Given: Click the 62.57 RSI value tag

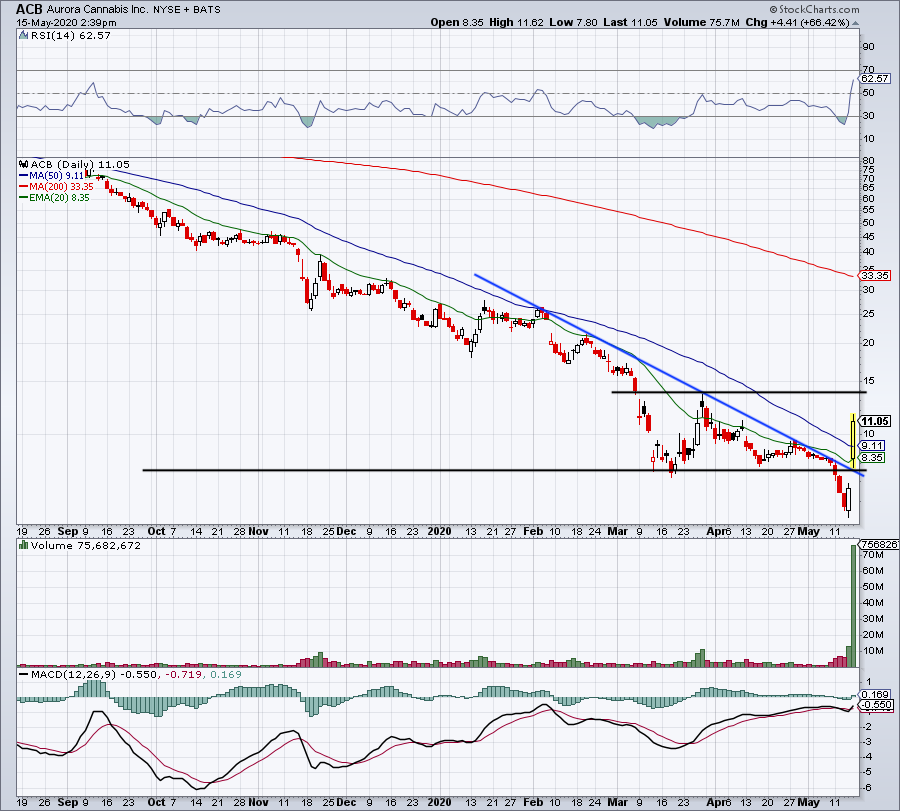Looking at the screenshot, I should 875,78.
